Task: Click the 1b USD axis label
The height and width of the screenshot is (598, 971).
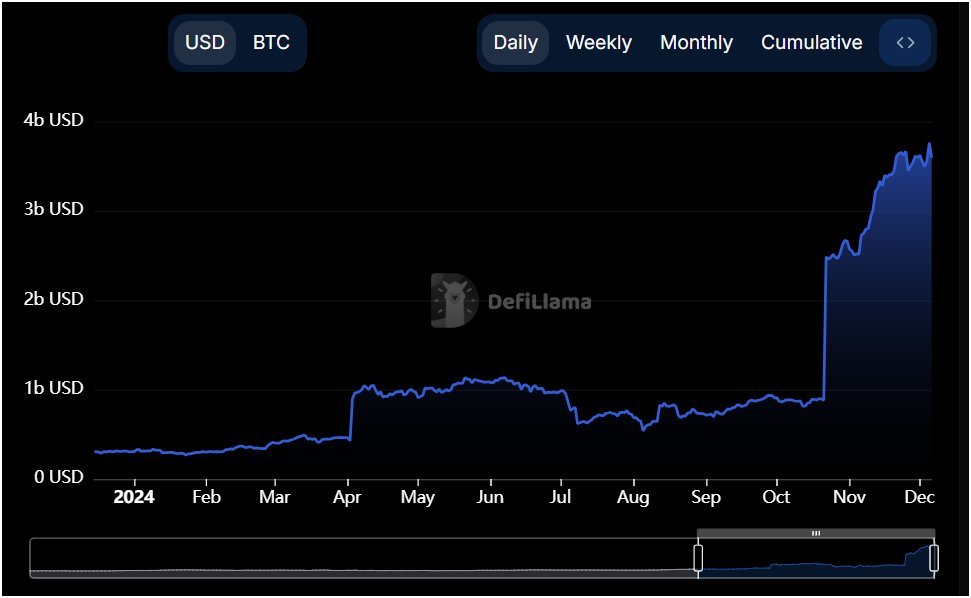Action: 53,388
